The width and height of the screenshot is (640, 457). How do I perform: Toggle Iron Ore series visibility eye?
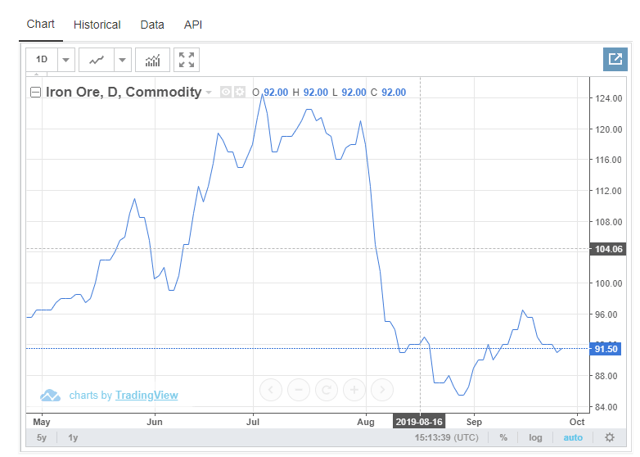point(225,92)
